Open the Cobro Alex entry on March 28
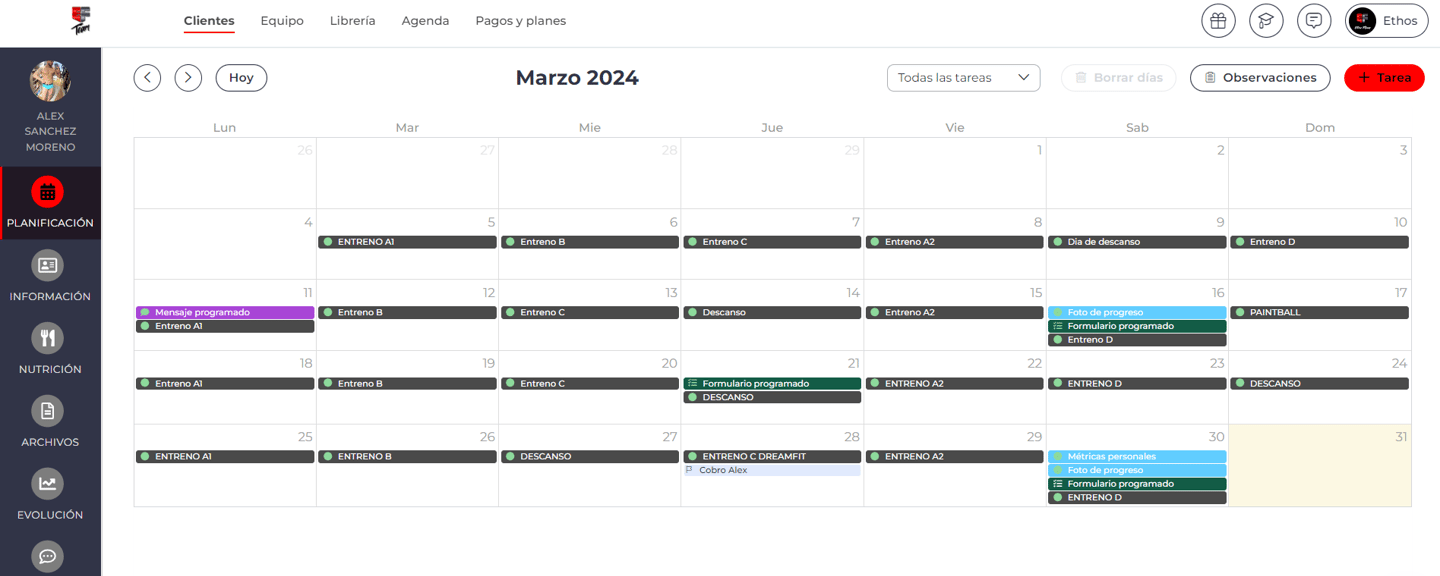 click(772, 470)
